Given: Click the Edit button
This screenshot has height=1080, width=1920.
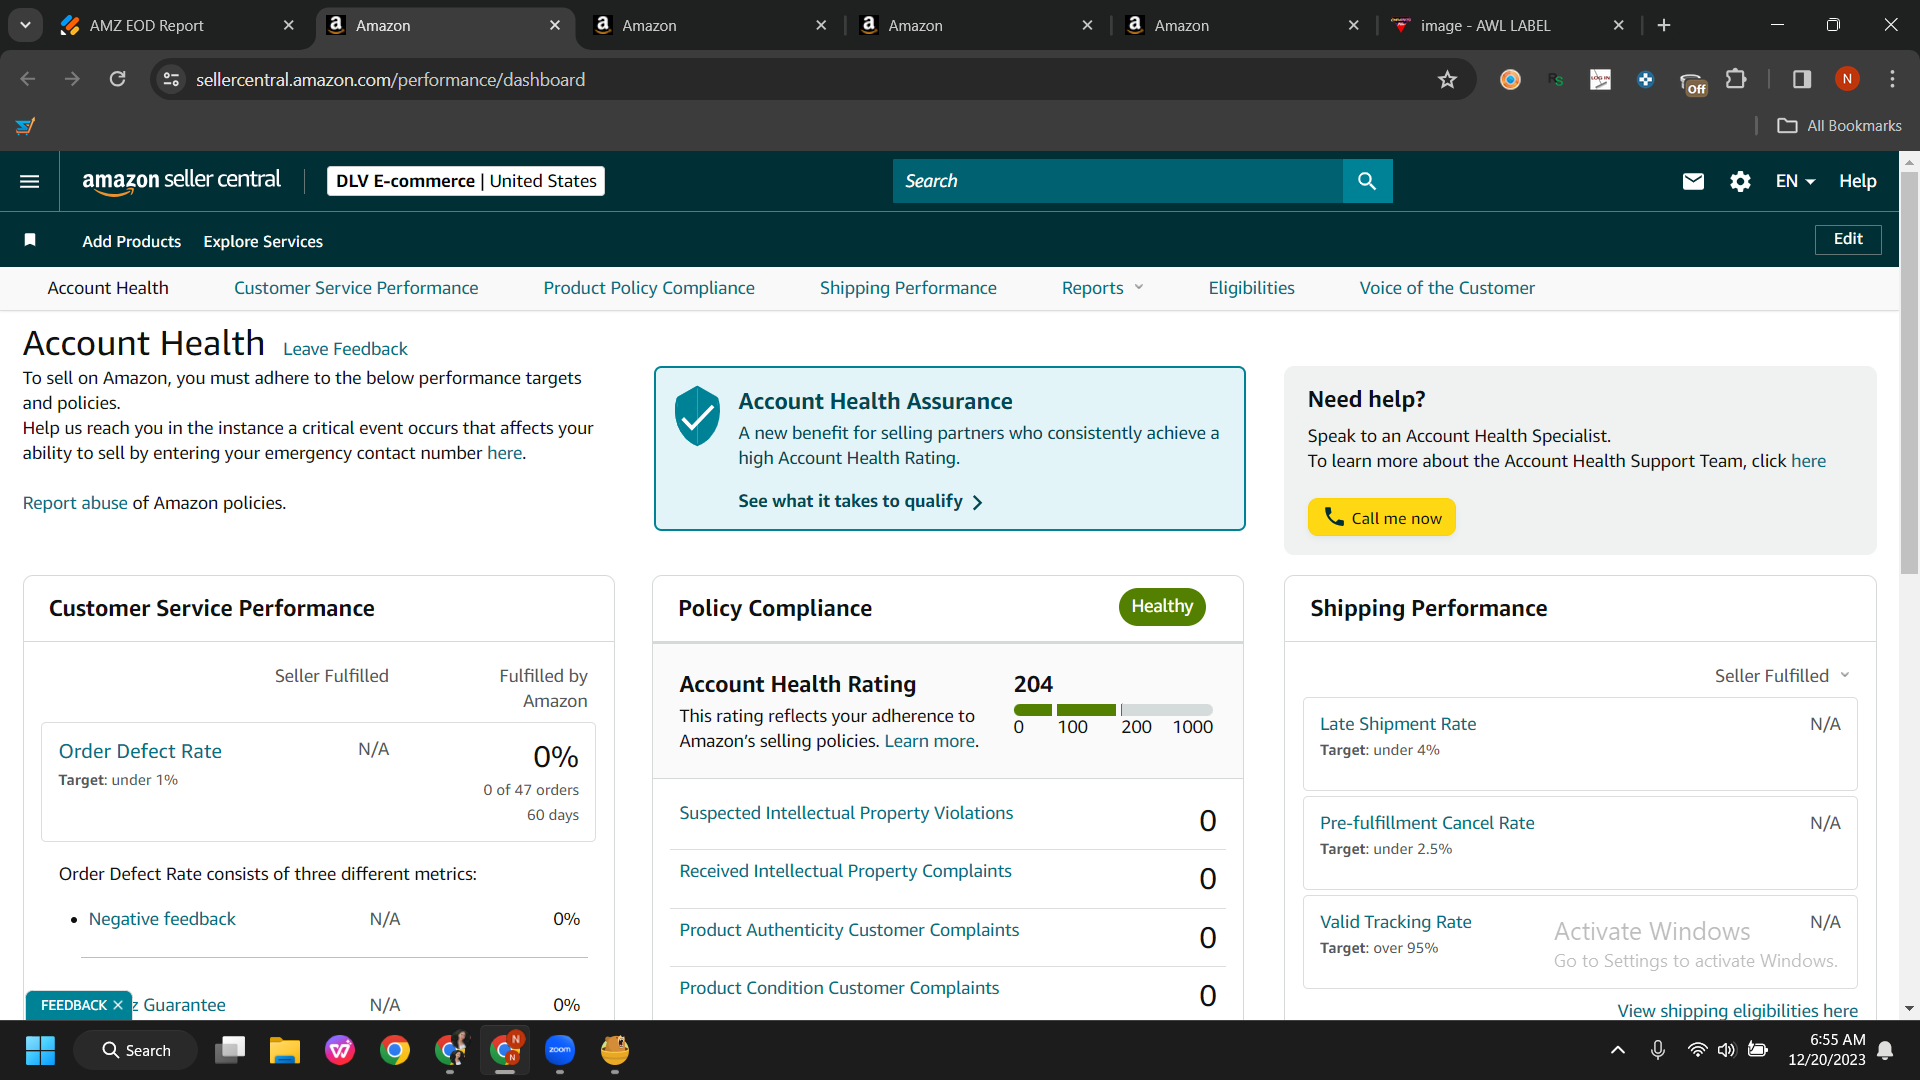Looking at the screenshot, I should pyautogui.click(x=1848, y=239).
